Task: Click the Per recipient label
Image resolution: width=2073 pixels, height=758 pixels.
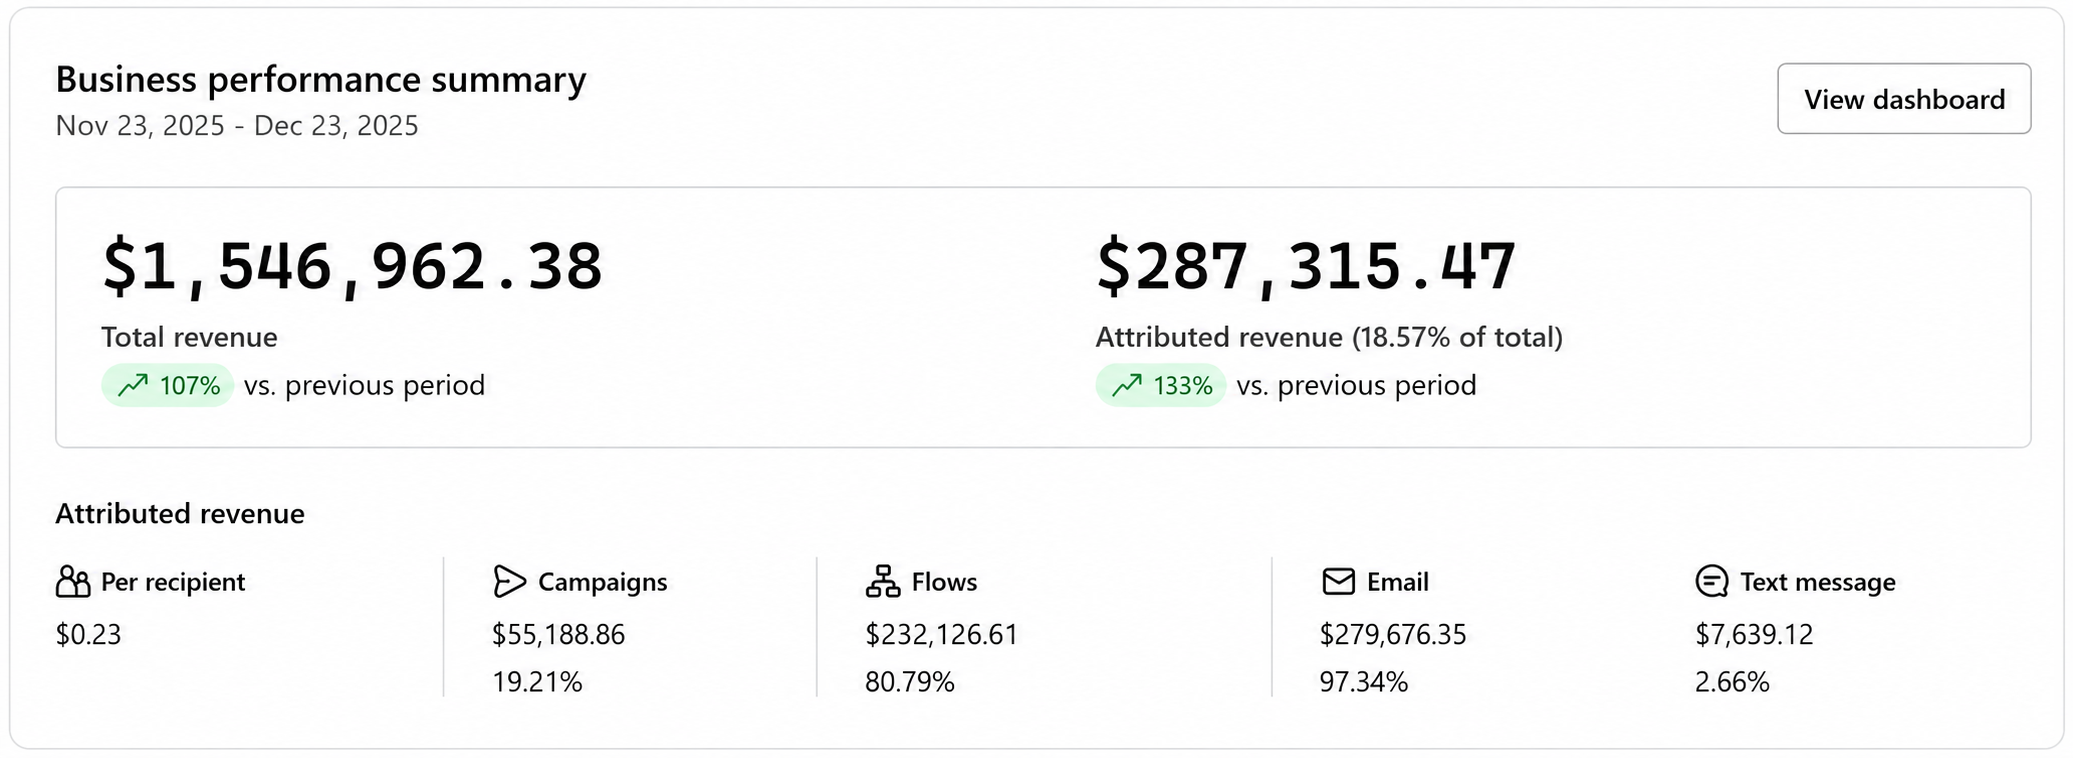Action: pyautogui.click(x=173, y=582)
